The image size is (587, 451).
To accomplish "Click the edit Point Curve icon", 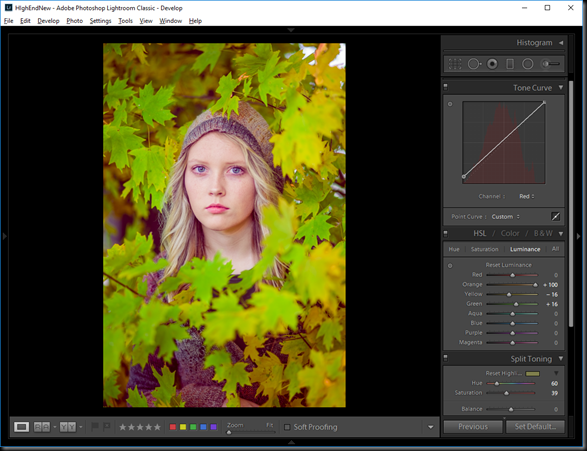I will point(556,216).
